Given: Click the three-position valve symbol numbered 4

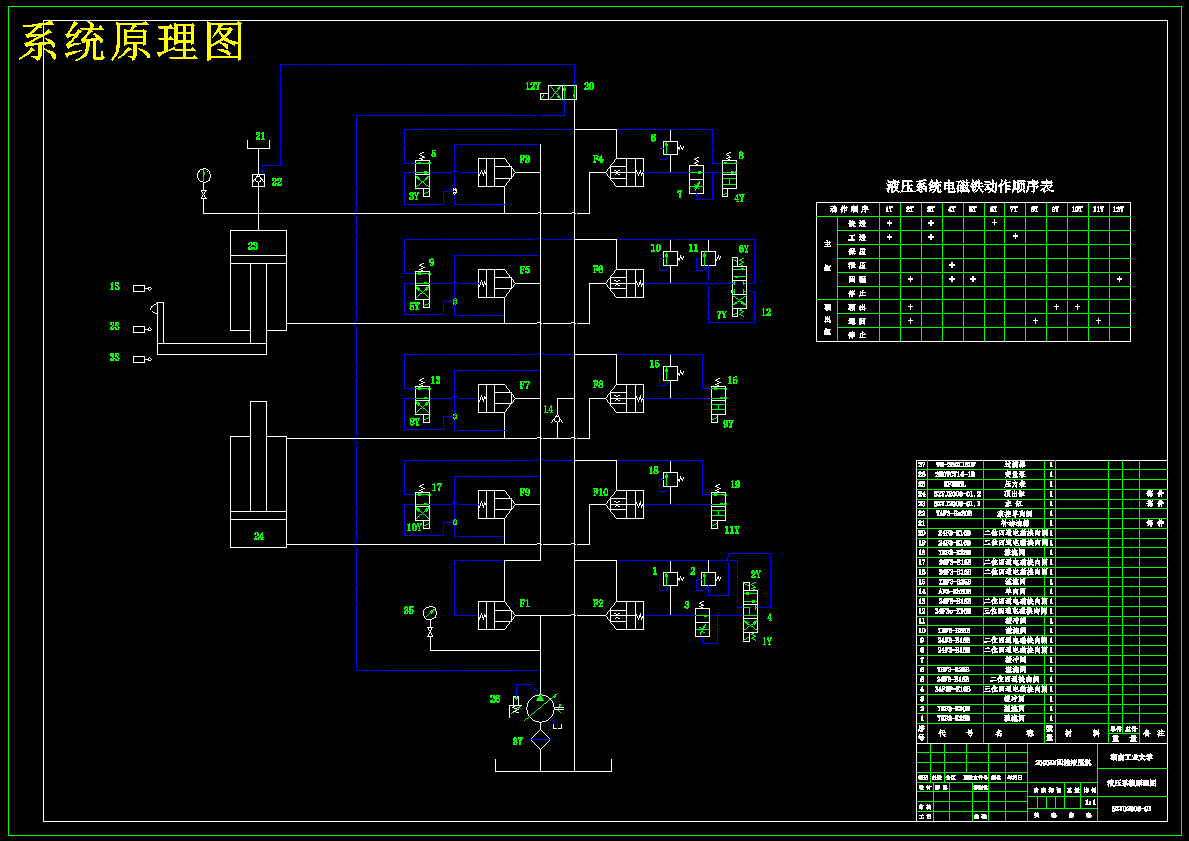Looking at the screenshot, I should click(x=750, y=611).
